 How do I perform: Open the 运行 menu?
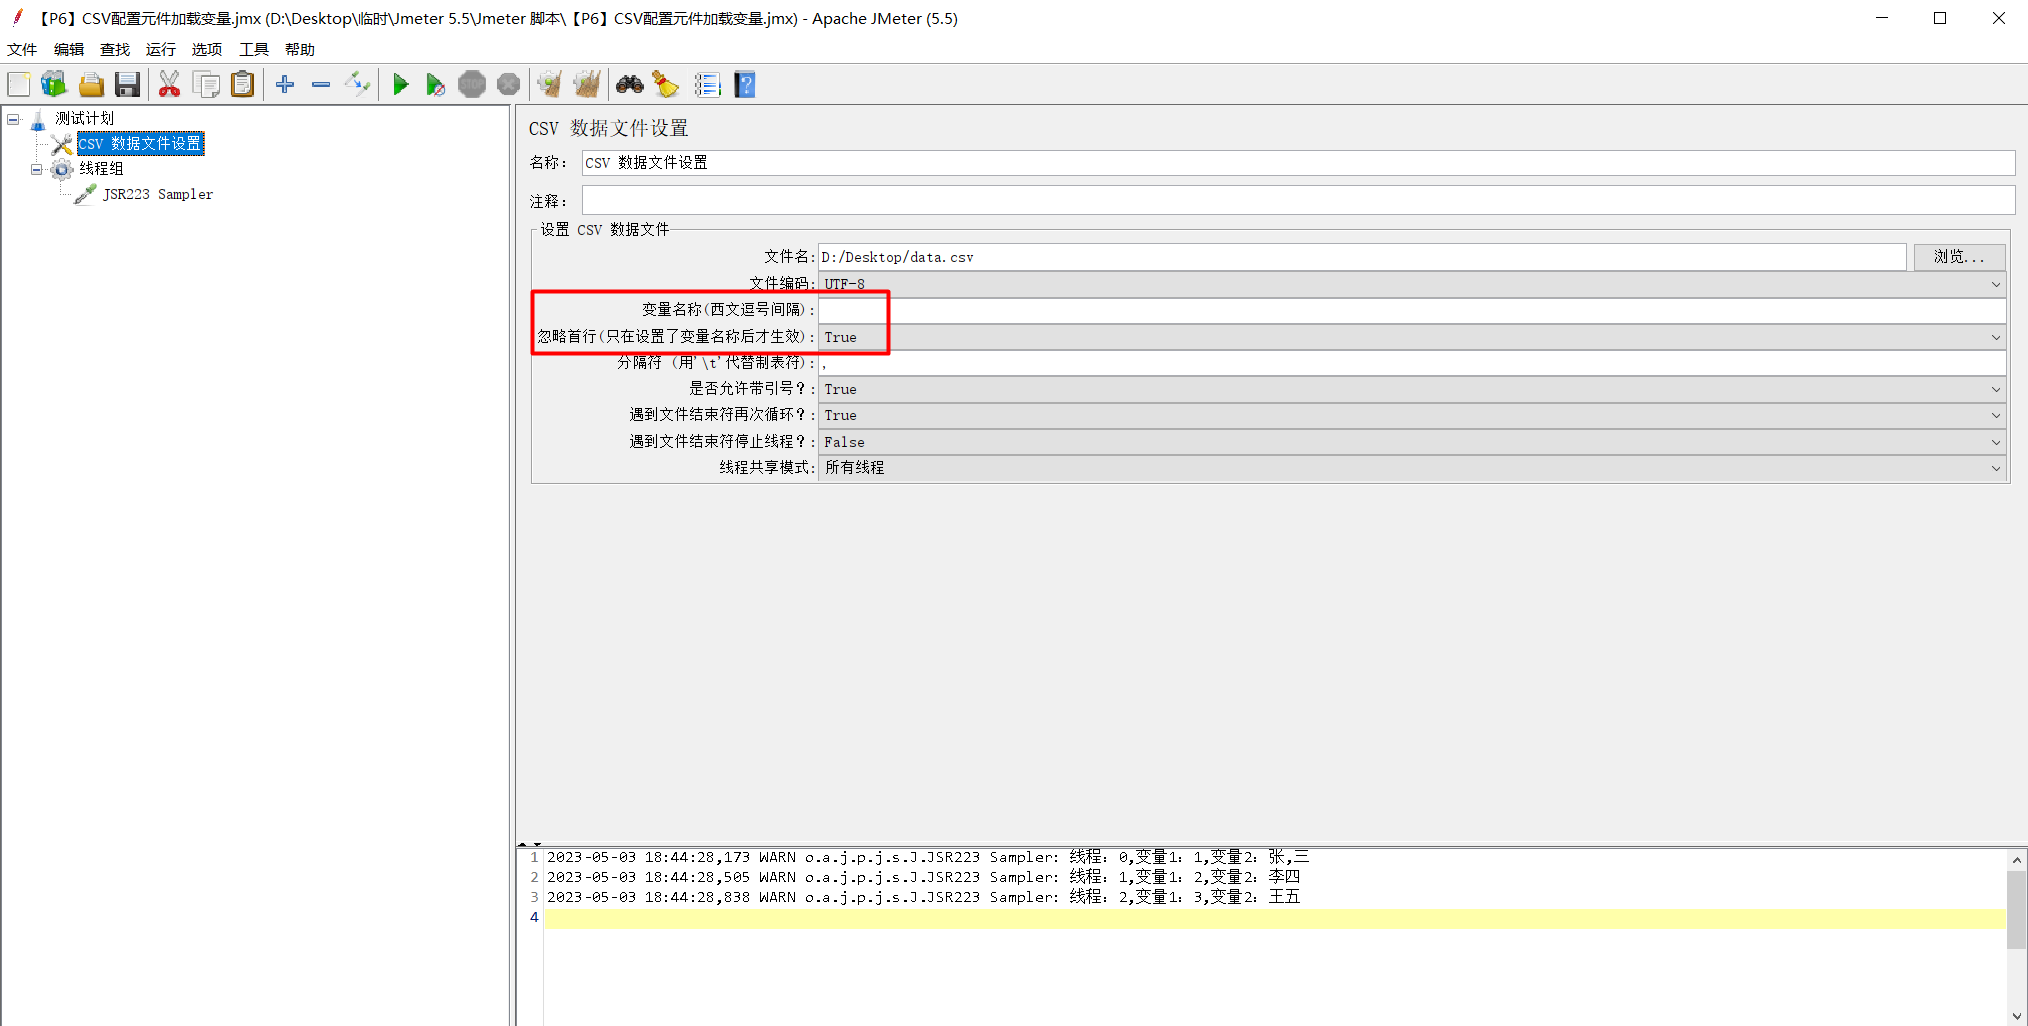click(x=161, y=49)
